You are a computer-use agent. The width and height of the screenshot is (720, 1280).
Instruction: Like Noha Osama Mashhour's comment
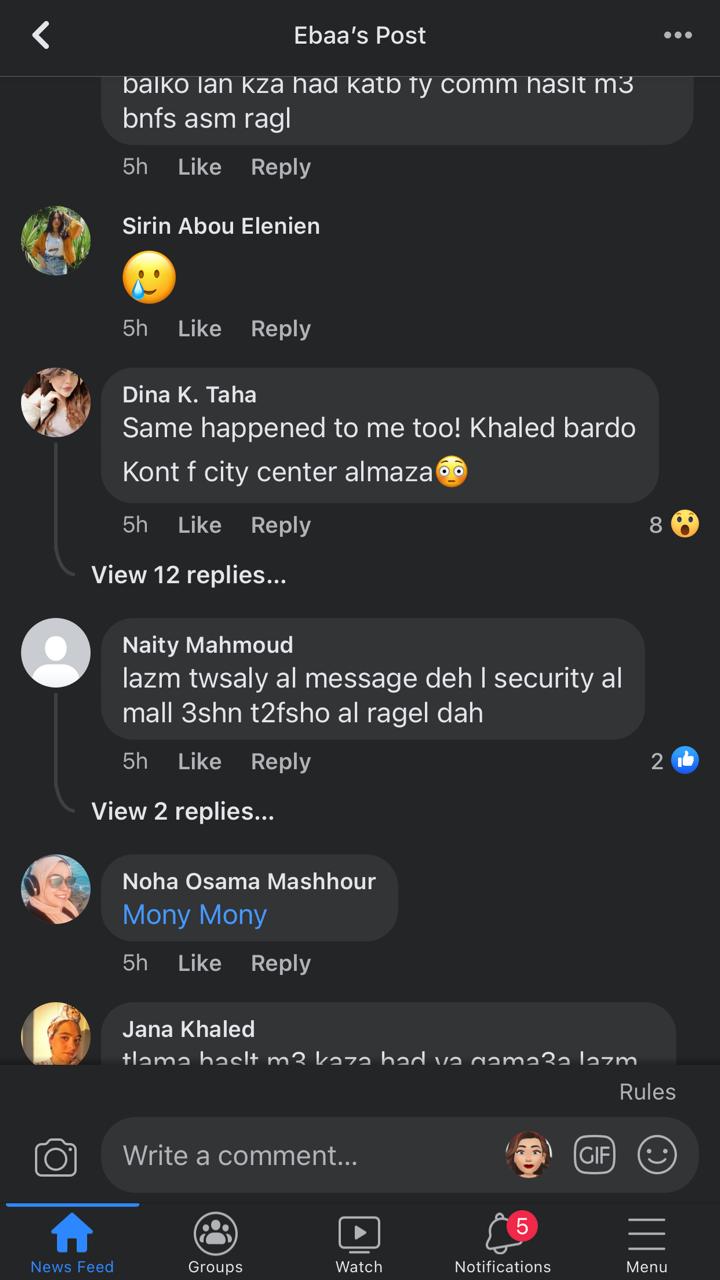pos(199,963)
